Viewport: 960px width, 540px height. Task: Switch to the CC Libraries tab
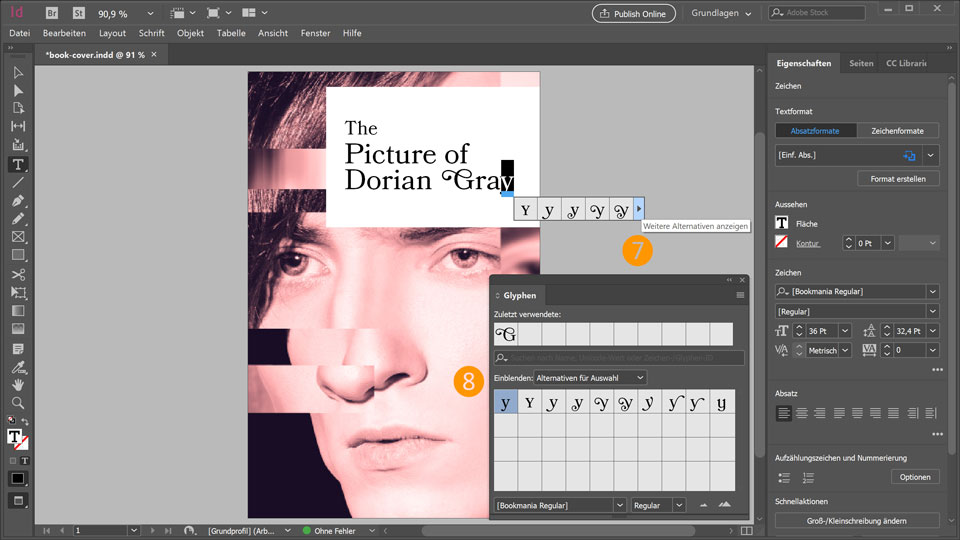coord(906,63)
